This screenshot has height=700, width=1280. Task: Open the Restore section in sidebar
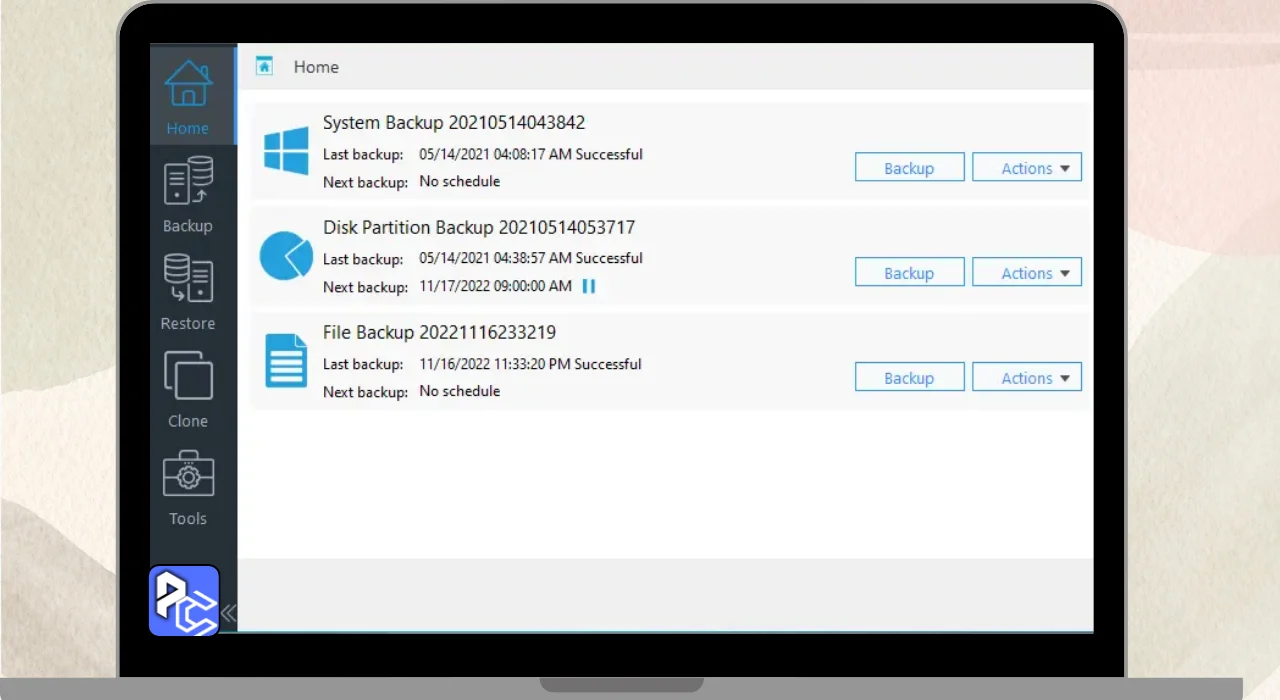188,292
